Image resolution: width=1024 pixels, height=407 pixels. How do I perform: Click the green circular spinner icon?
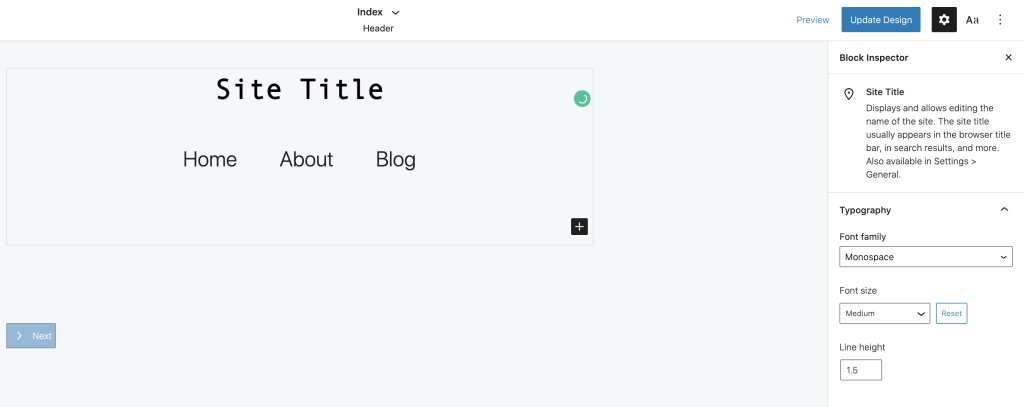point(582,98)
